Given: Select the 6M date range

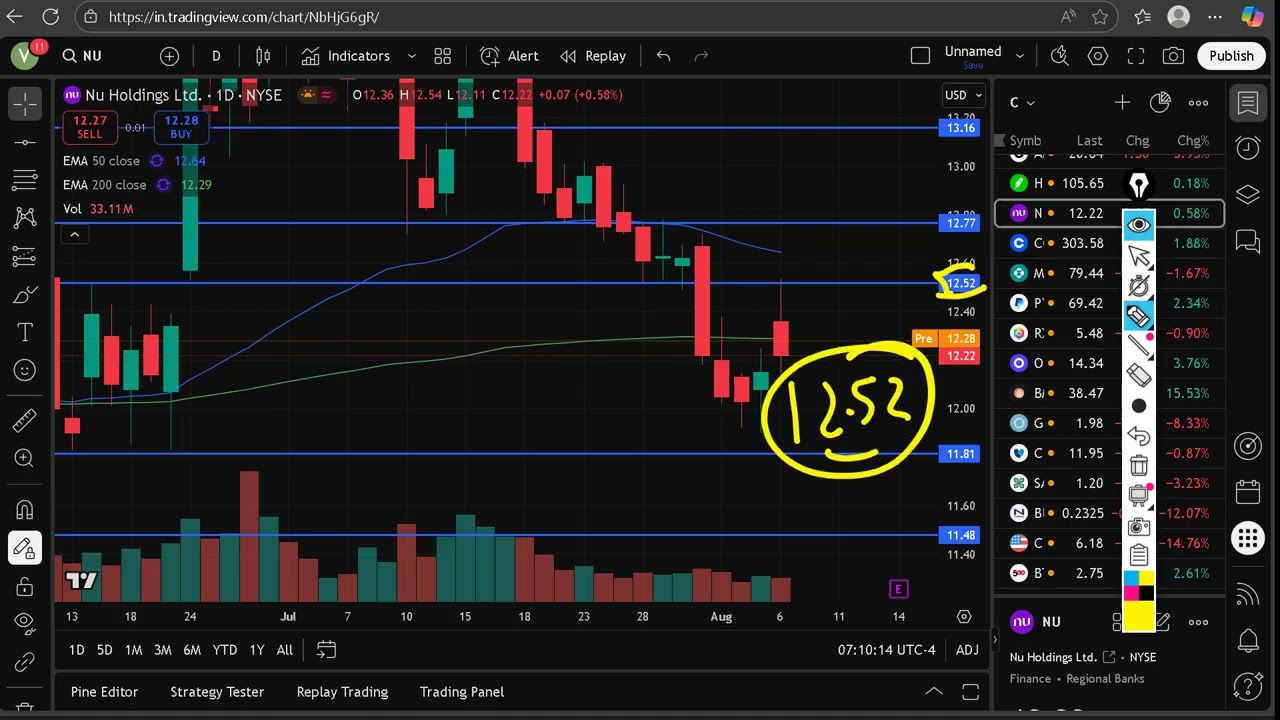Looking at the screenshot, I should [192, 650].
